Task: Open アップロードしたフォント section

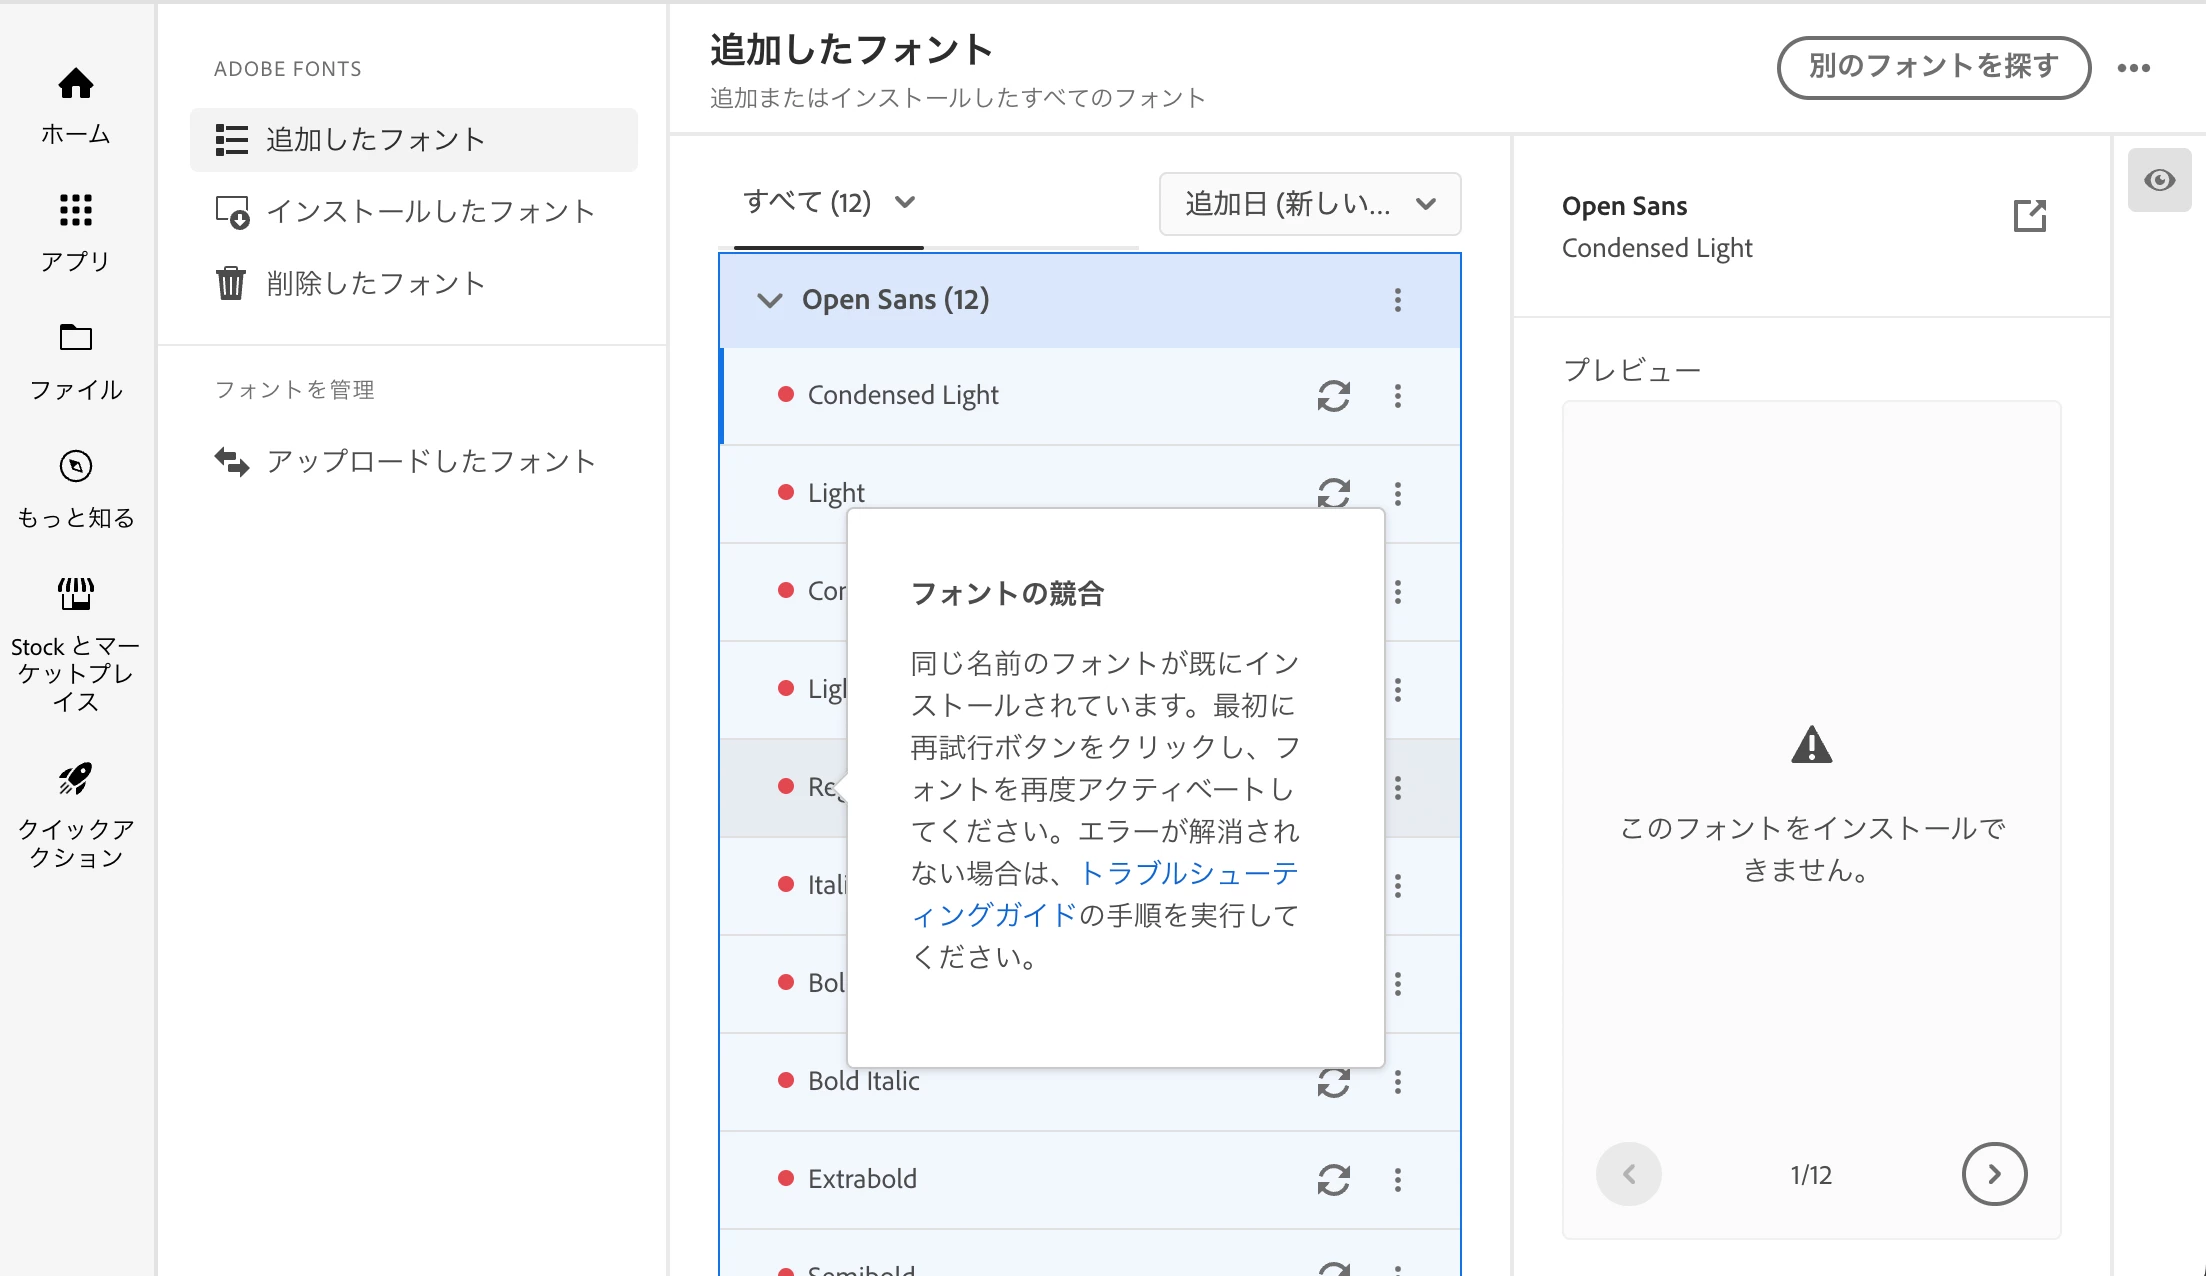Action: coord(430,462)
